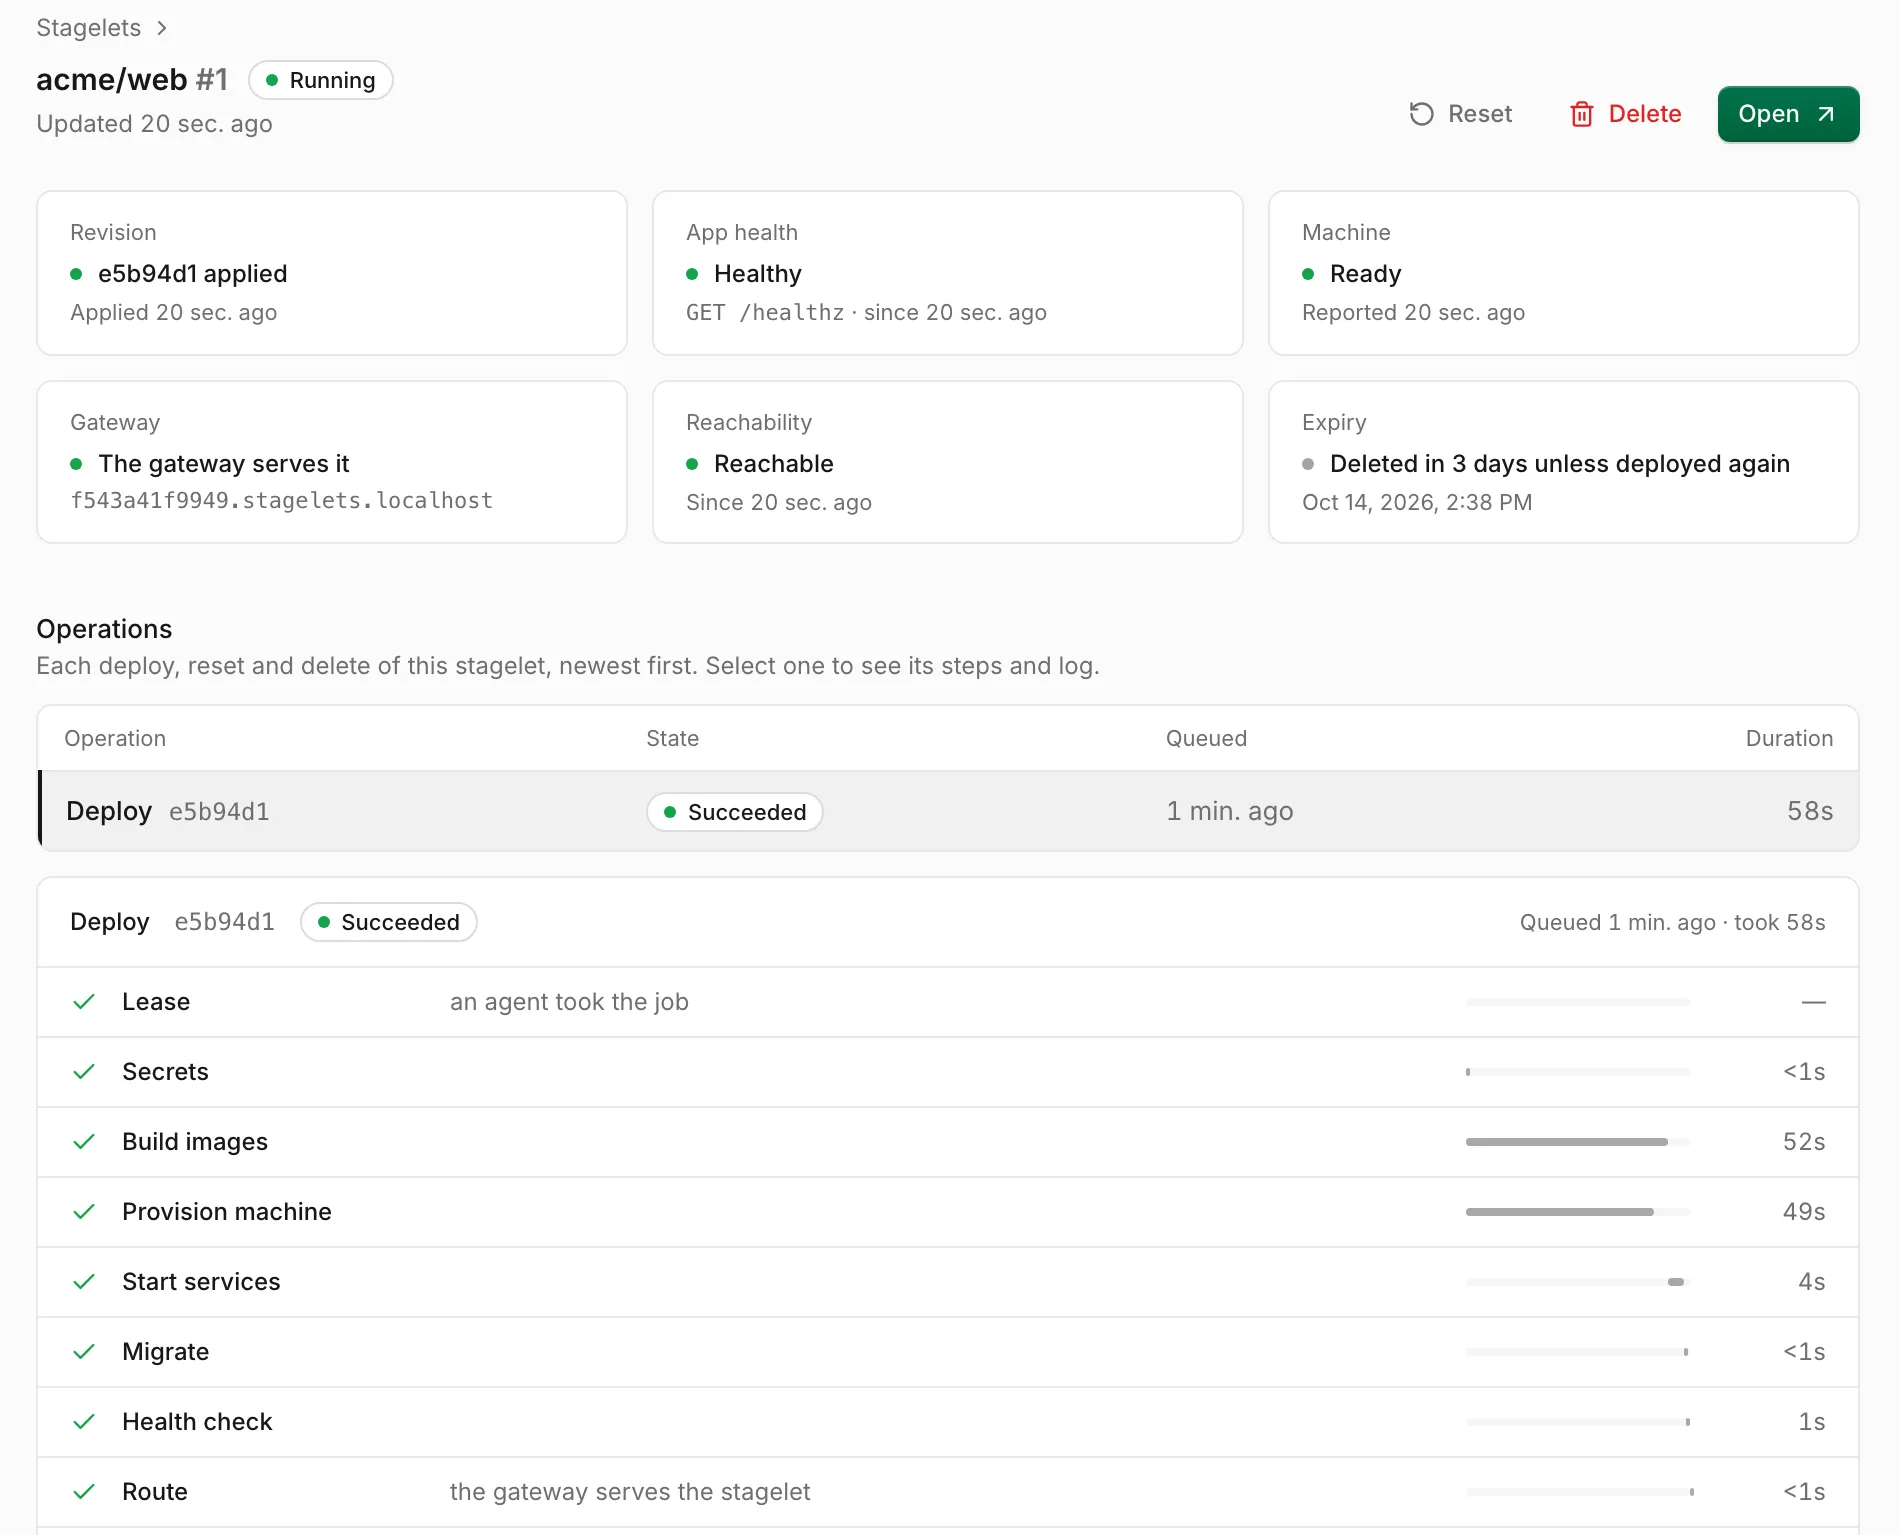Viewport: 1900px width, 1535px height.
Task: Click the f543a41f9949.stagelets.localhost hostname
Action: click(281, 500)
